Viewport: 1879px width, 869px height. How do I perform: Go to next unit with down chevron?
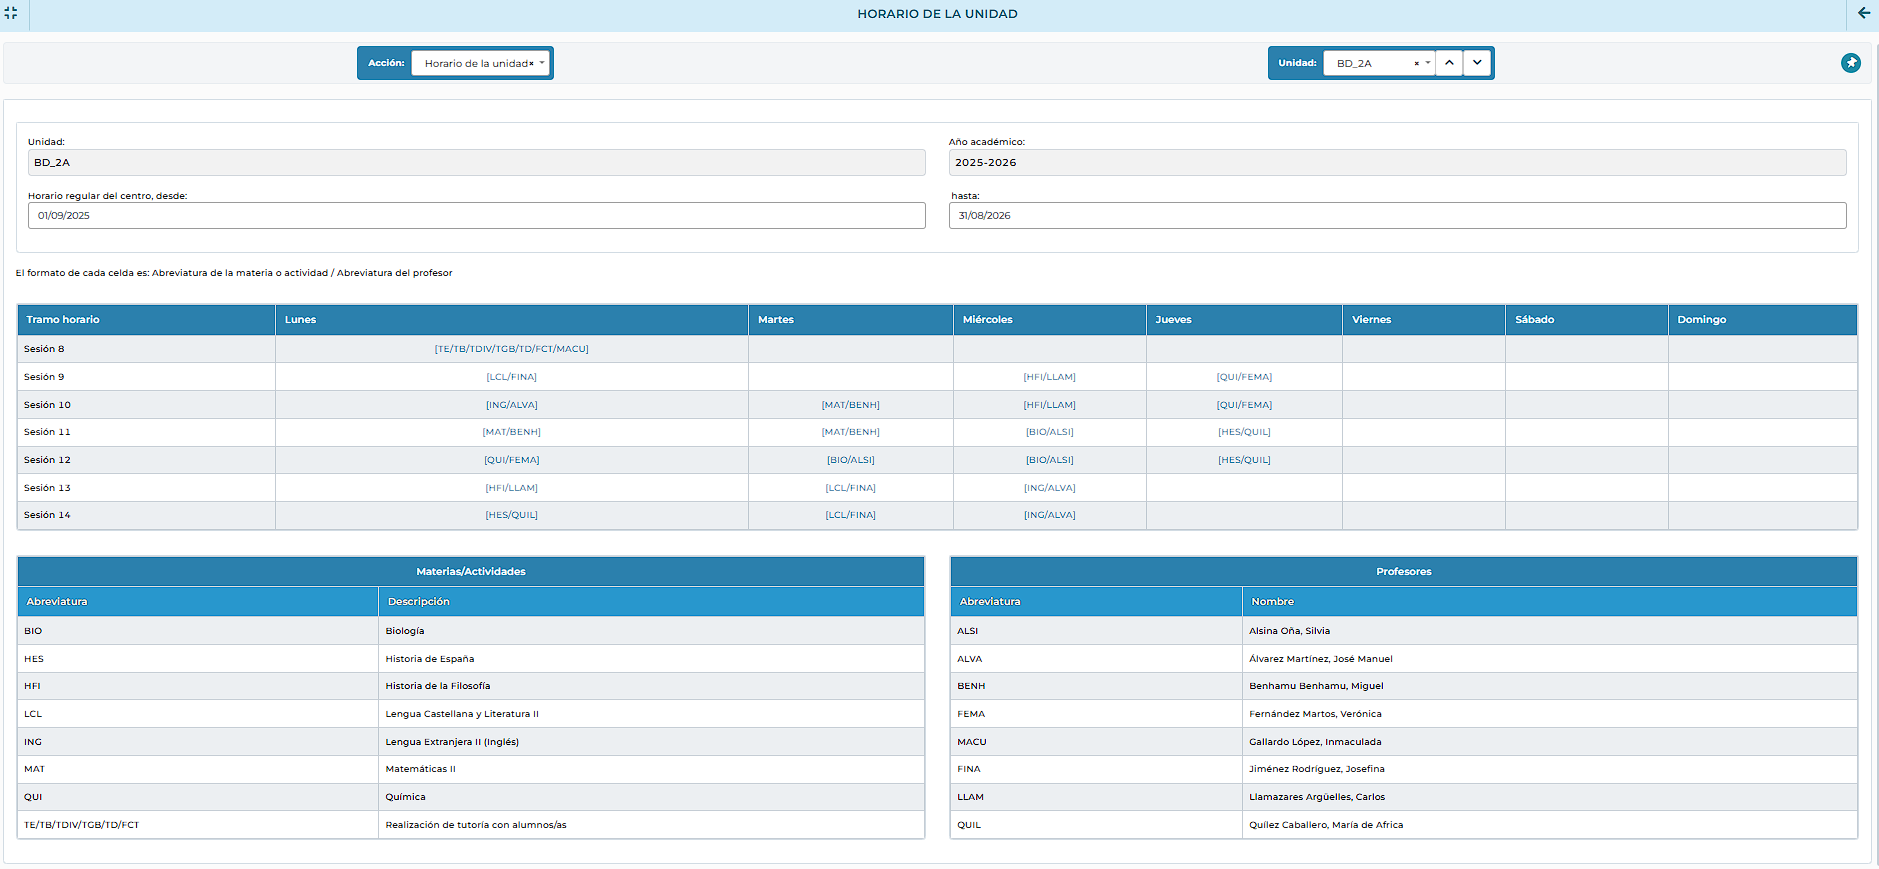coord(1477,63)
